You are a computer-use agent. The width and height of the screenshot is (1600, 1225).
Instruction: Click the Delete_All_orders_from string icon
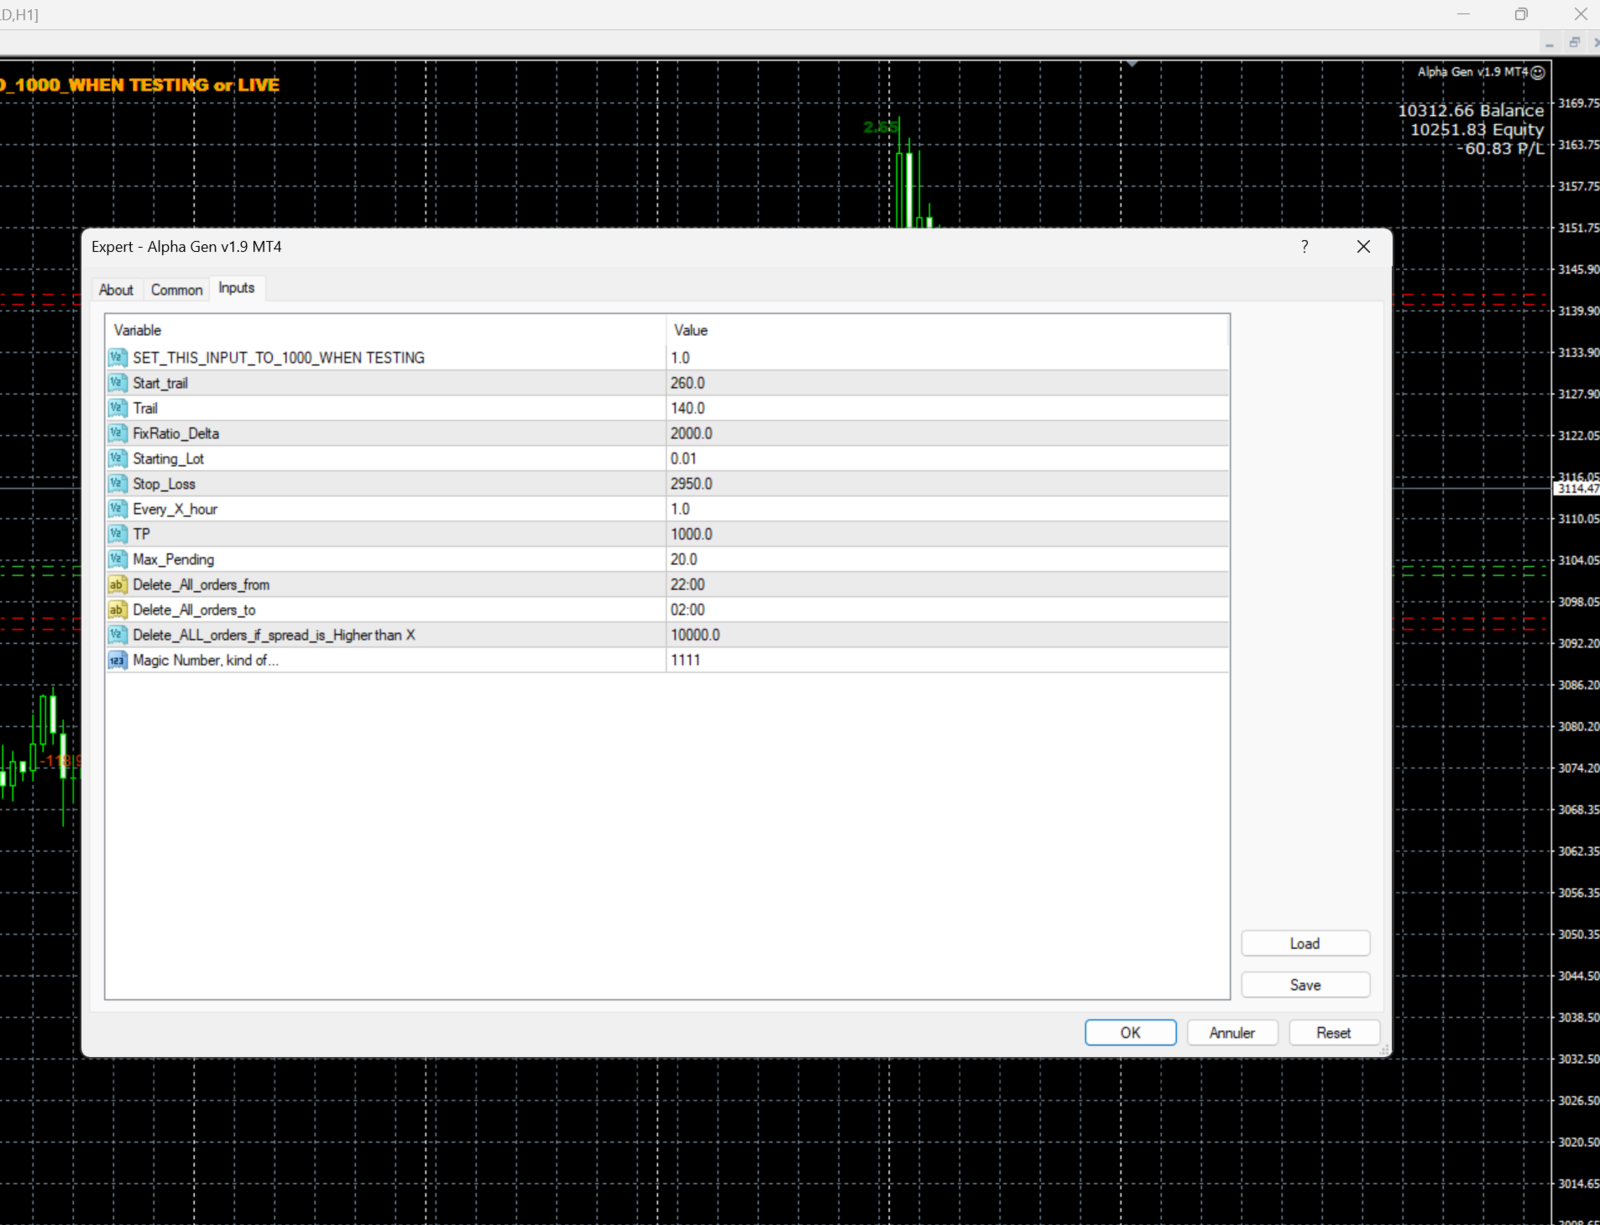tap(117, 585)
